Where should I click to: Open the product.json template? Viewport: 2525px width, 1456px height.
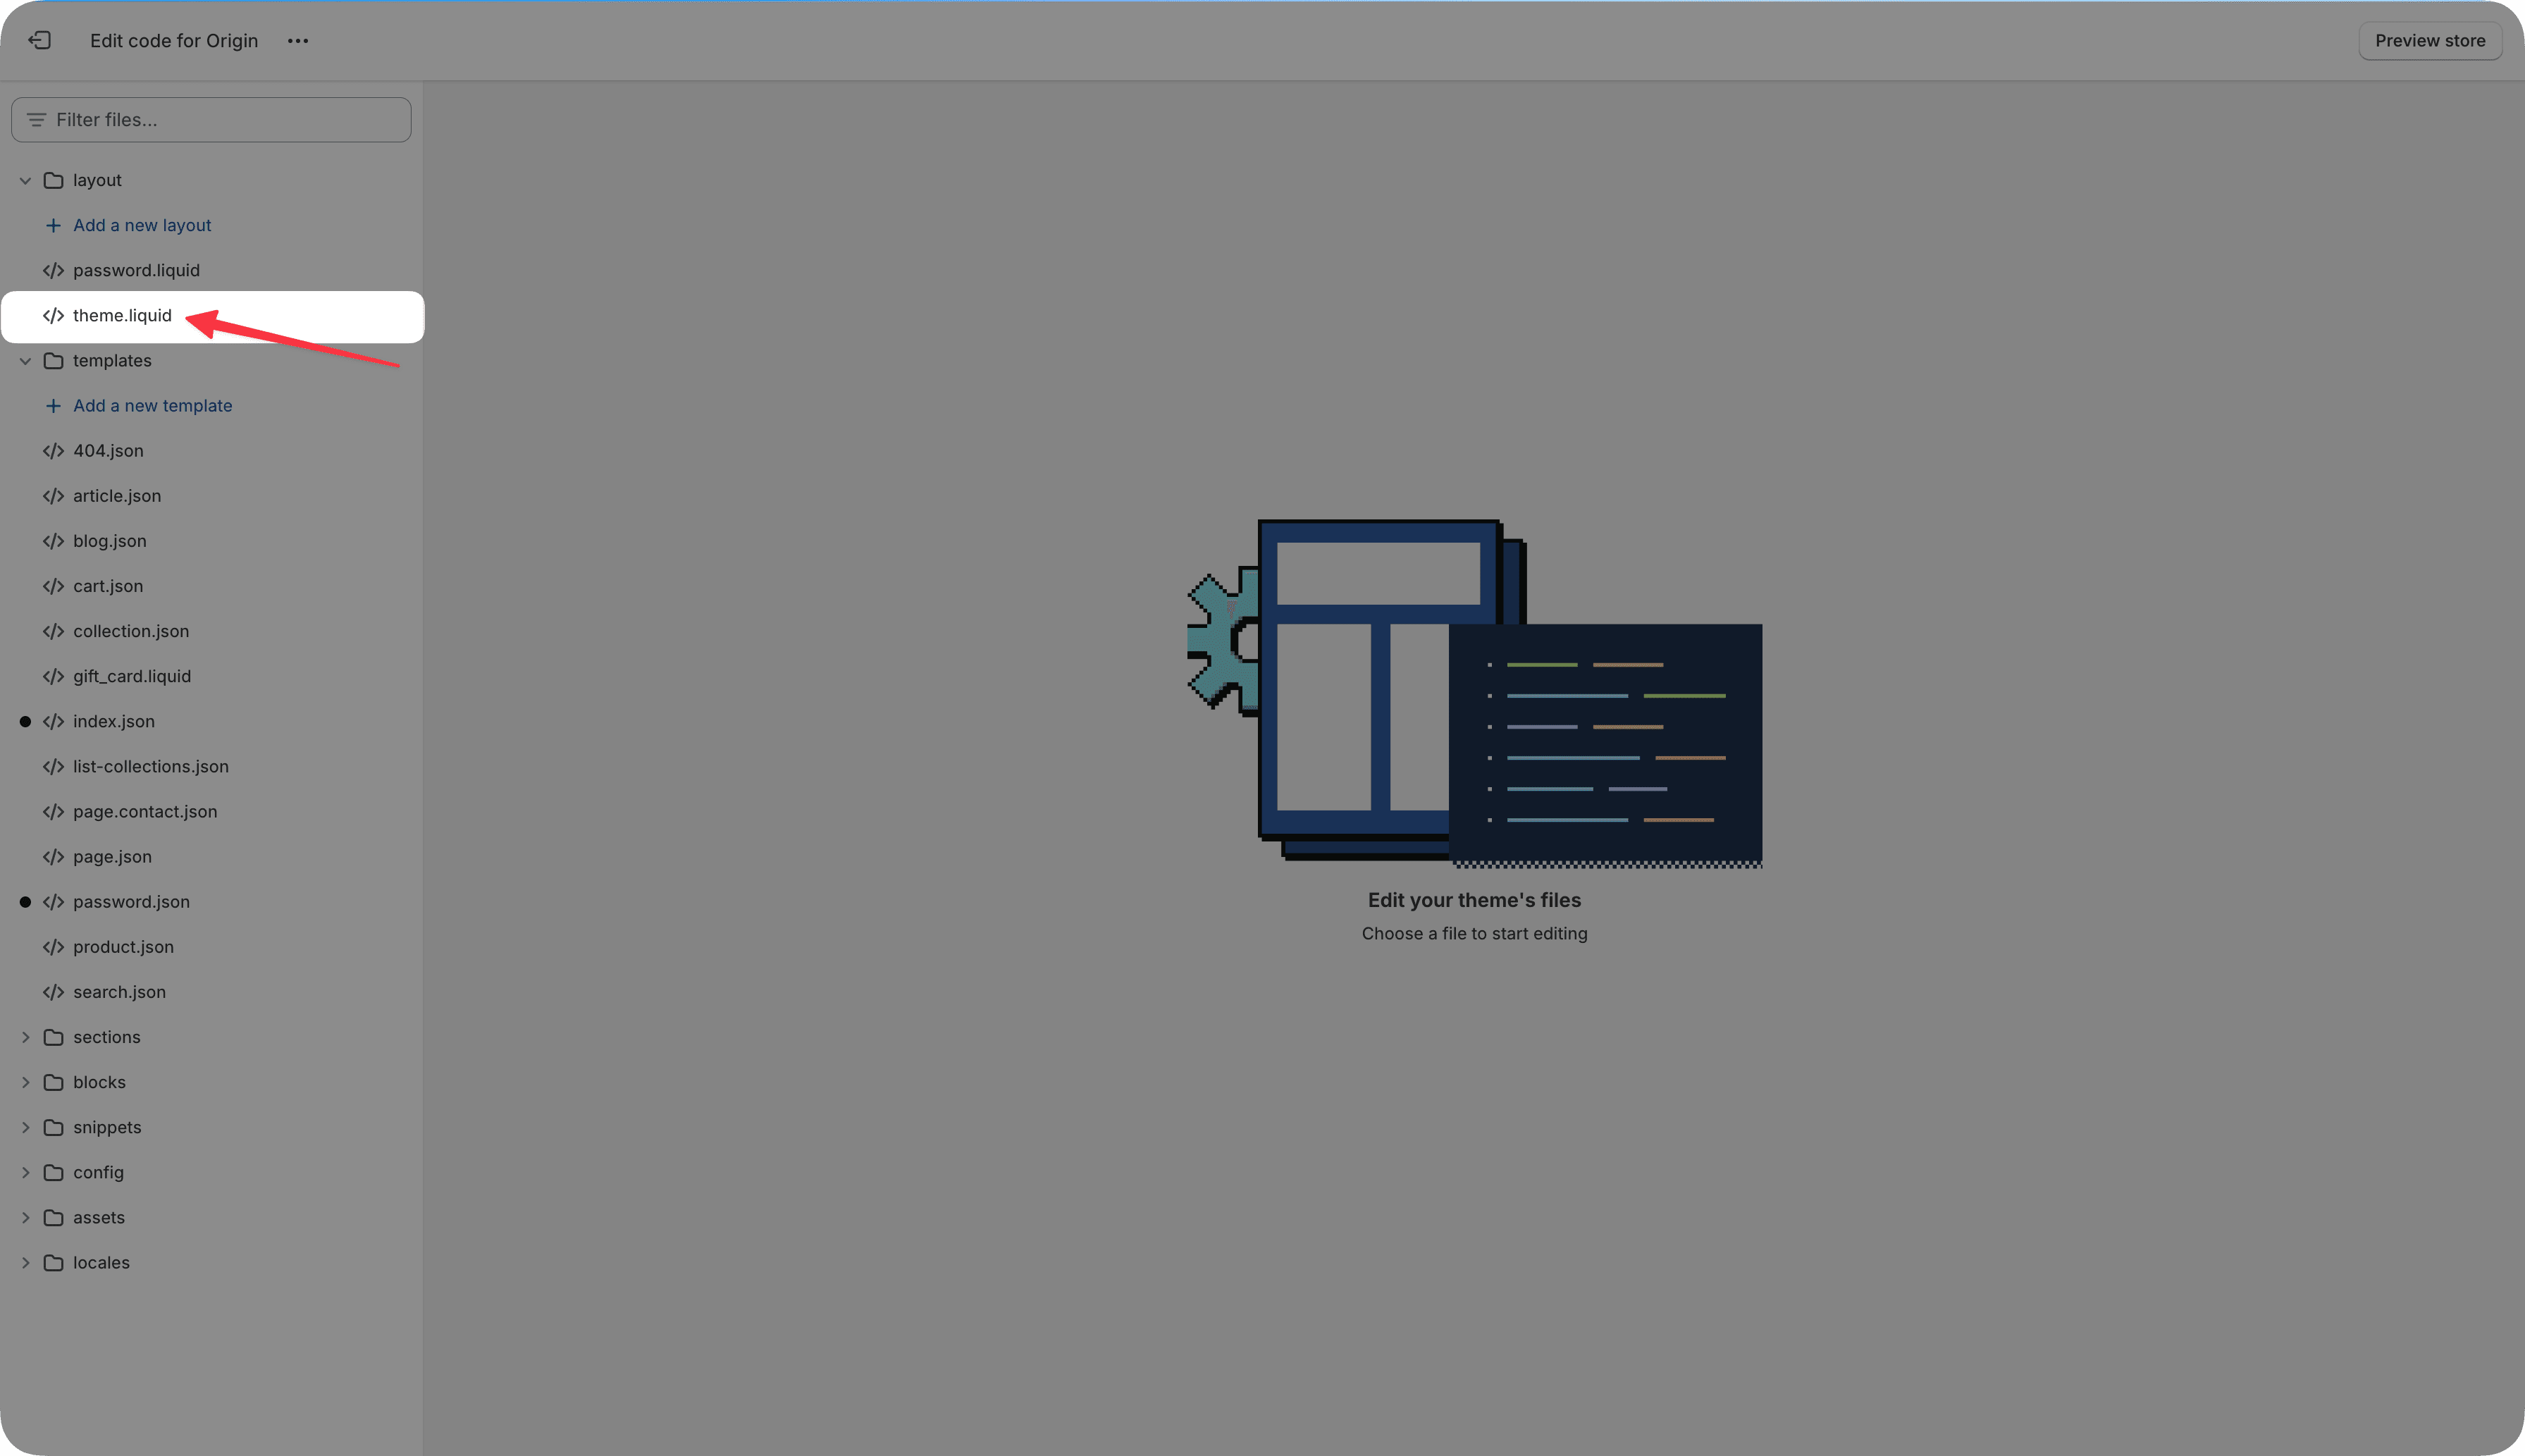[x=123, y=947]
